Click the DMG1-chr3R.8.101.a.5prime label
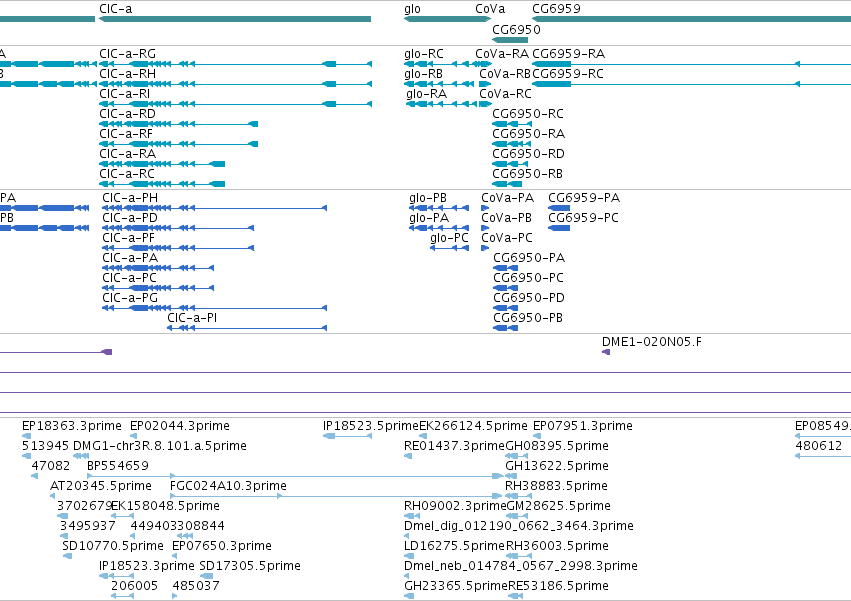851x601 pixels. (160, 446)
